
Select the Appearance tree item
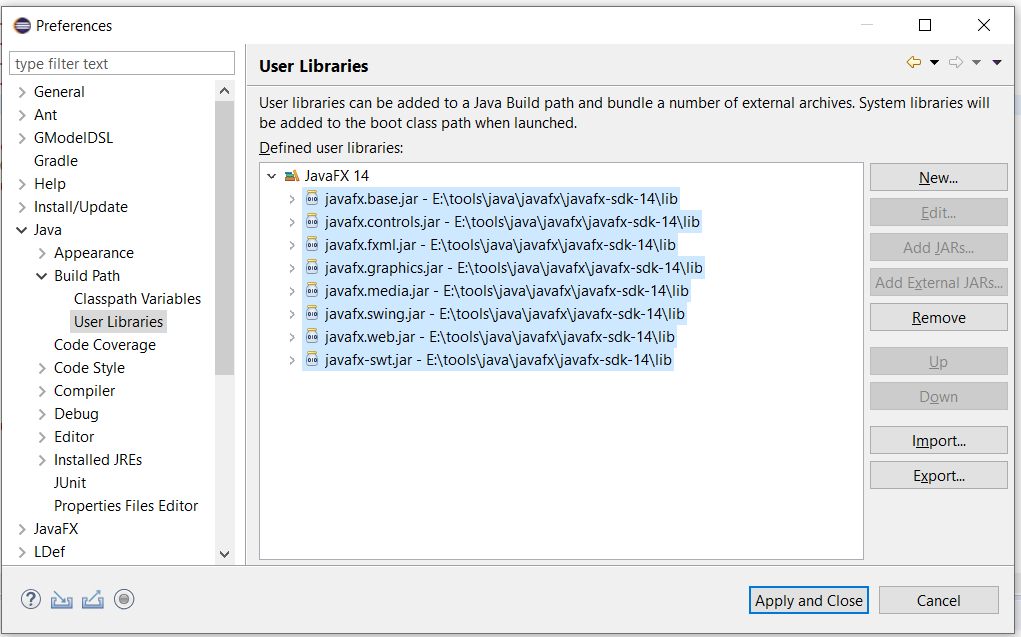[94, 253]
